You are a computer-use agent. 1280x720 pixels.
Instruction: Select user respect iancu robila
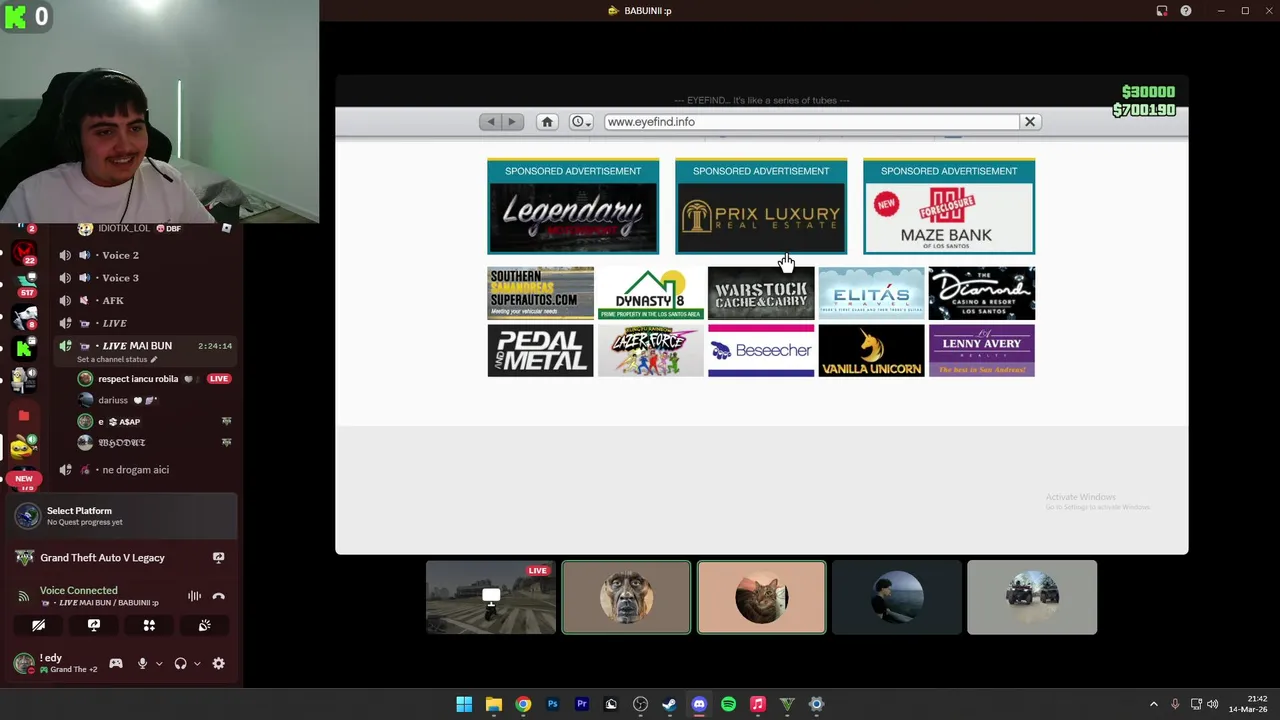[138, 379]
